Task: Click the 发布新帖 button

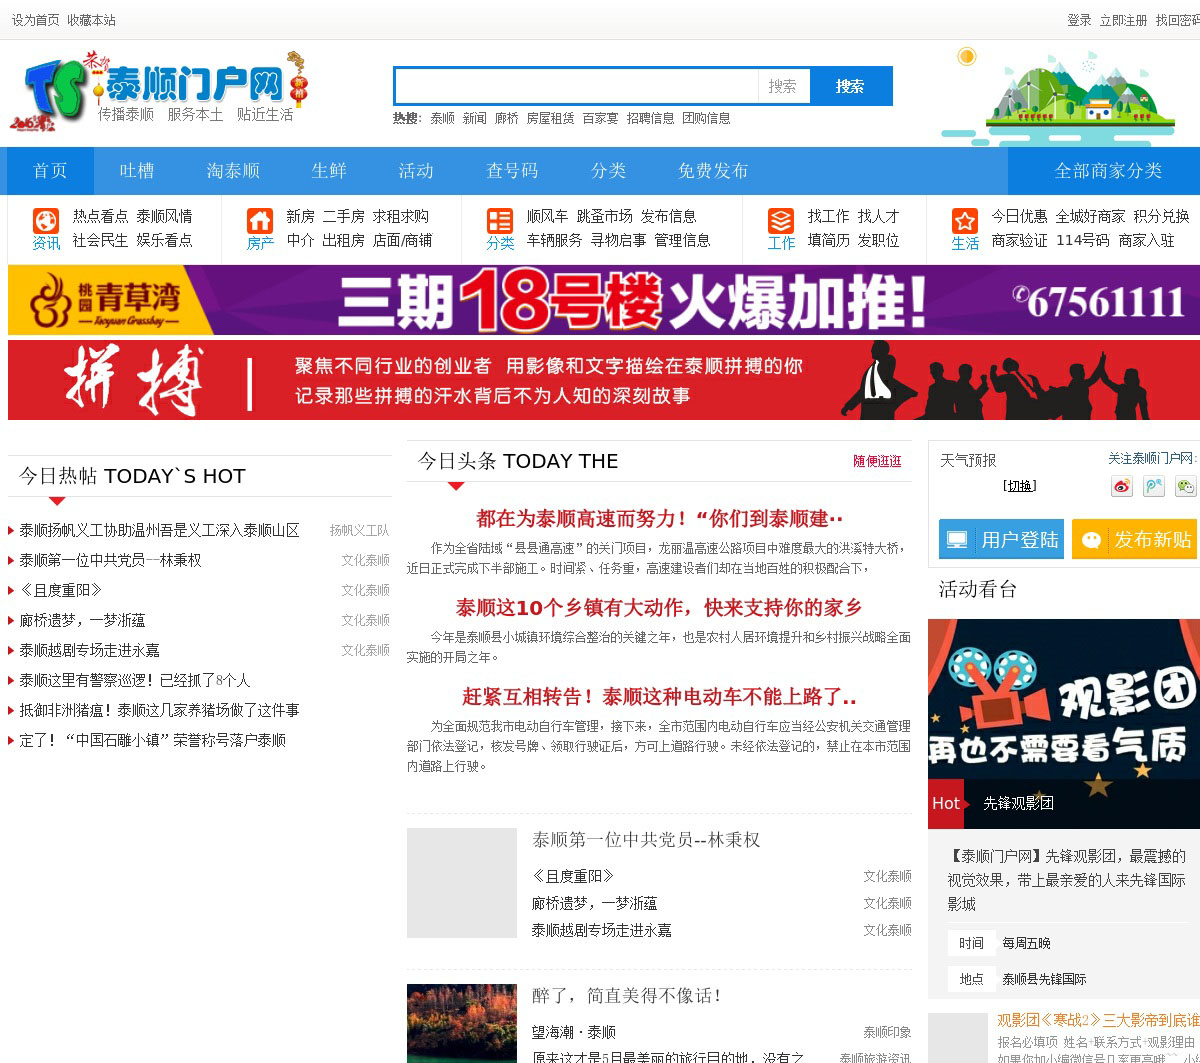Action: pos(1134,539)
